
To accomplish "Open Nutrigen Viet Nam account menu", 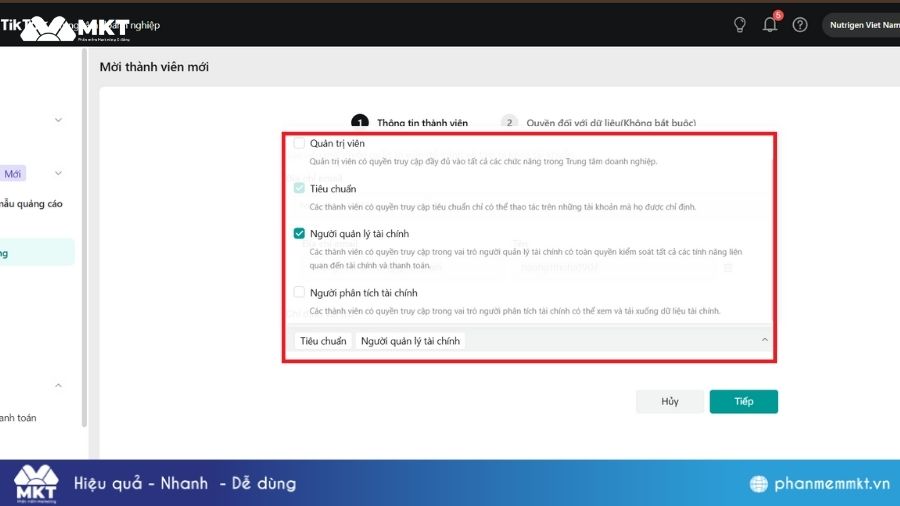I will 860,25.
